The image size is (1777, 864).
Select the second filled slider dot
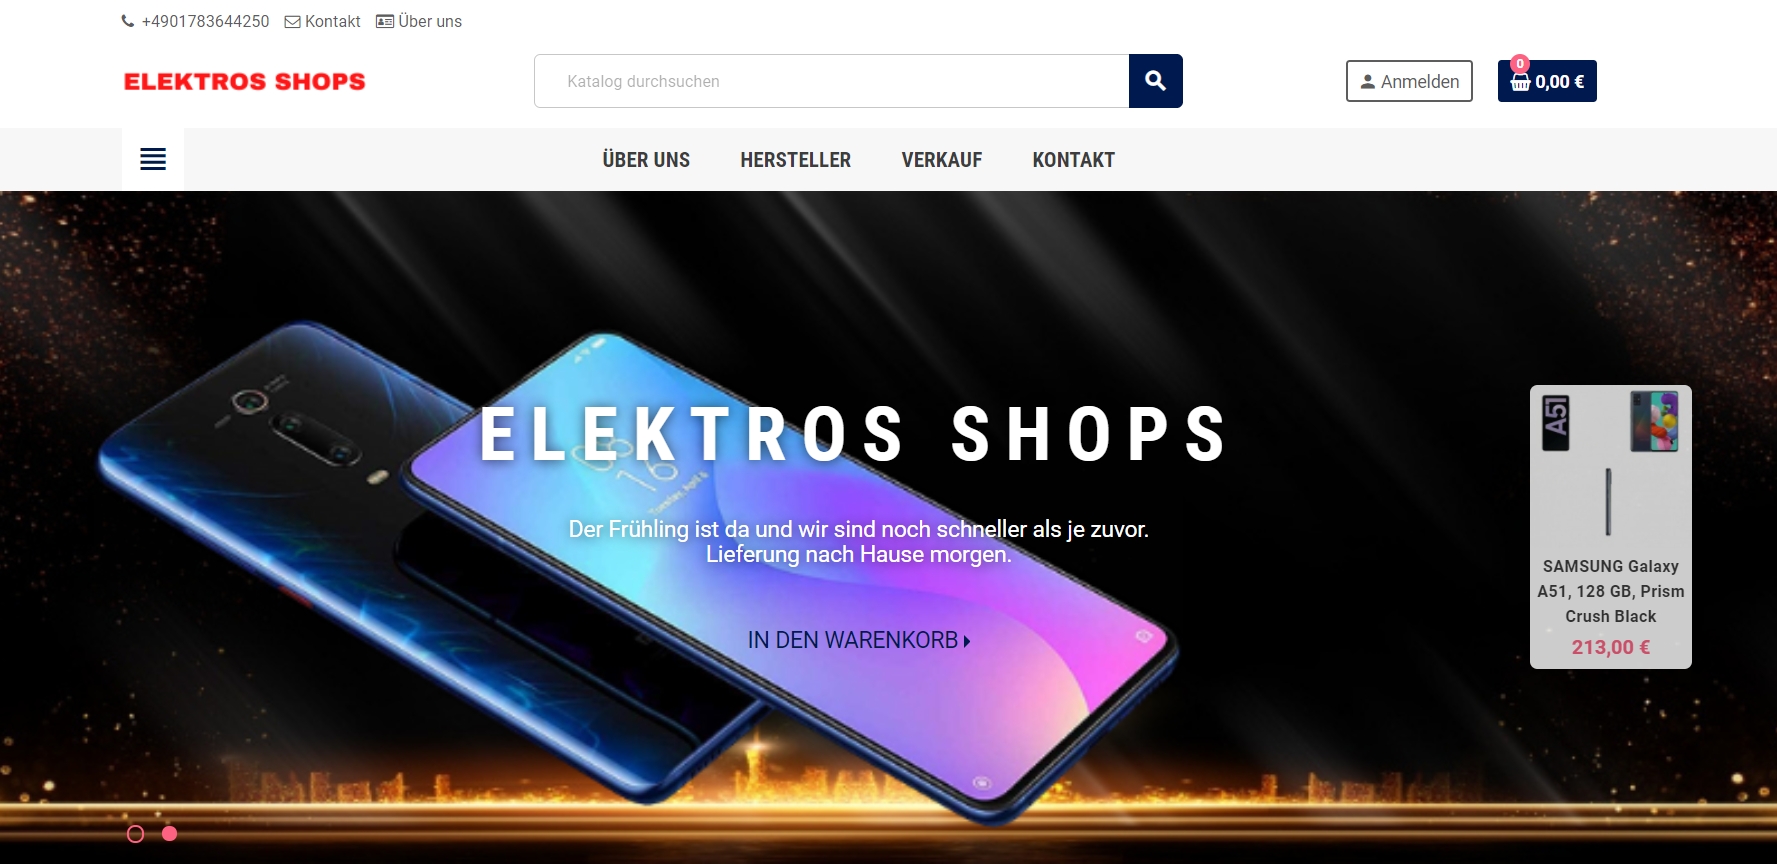pos(170,834)
